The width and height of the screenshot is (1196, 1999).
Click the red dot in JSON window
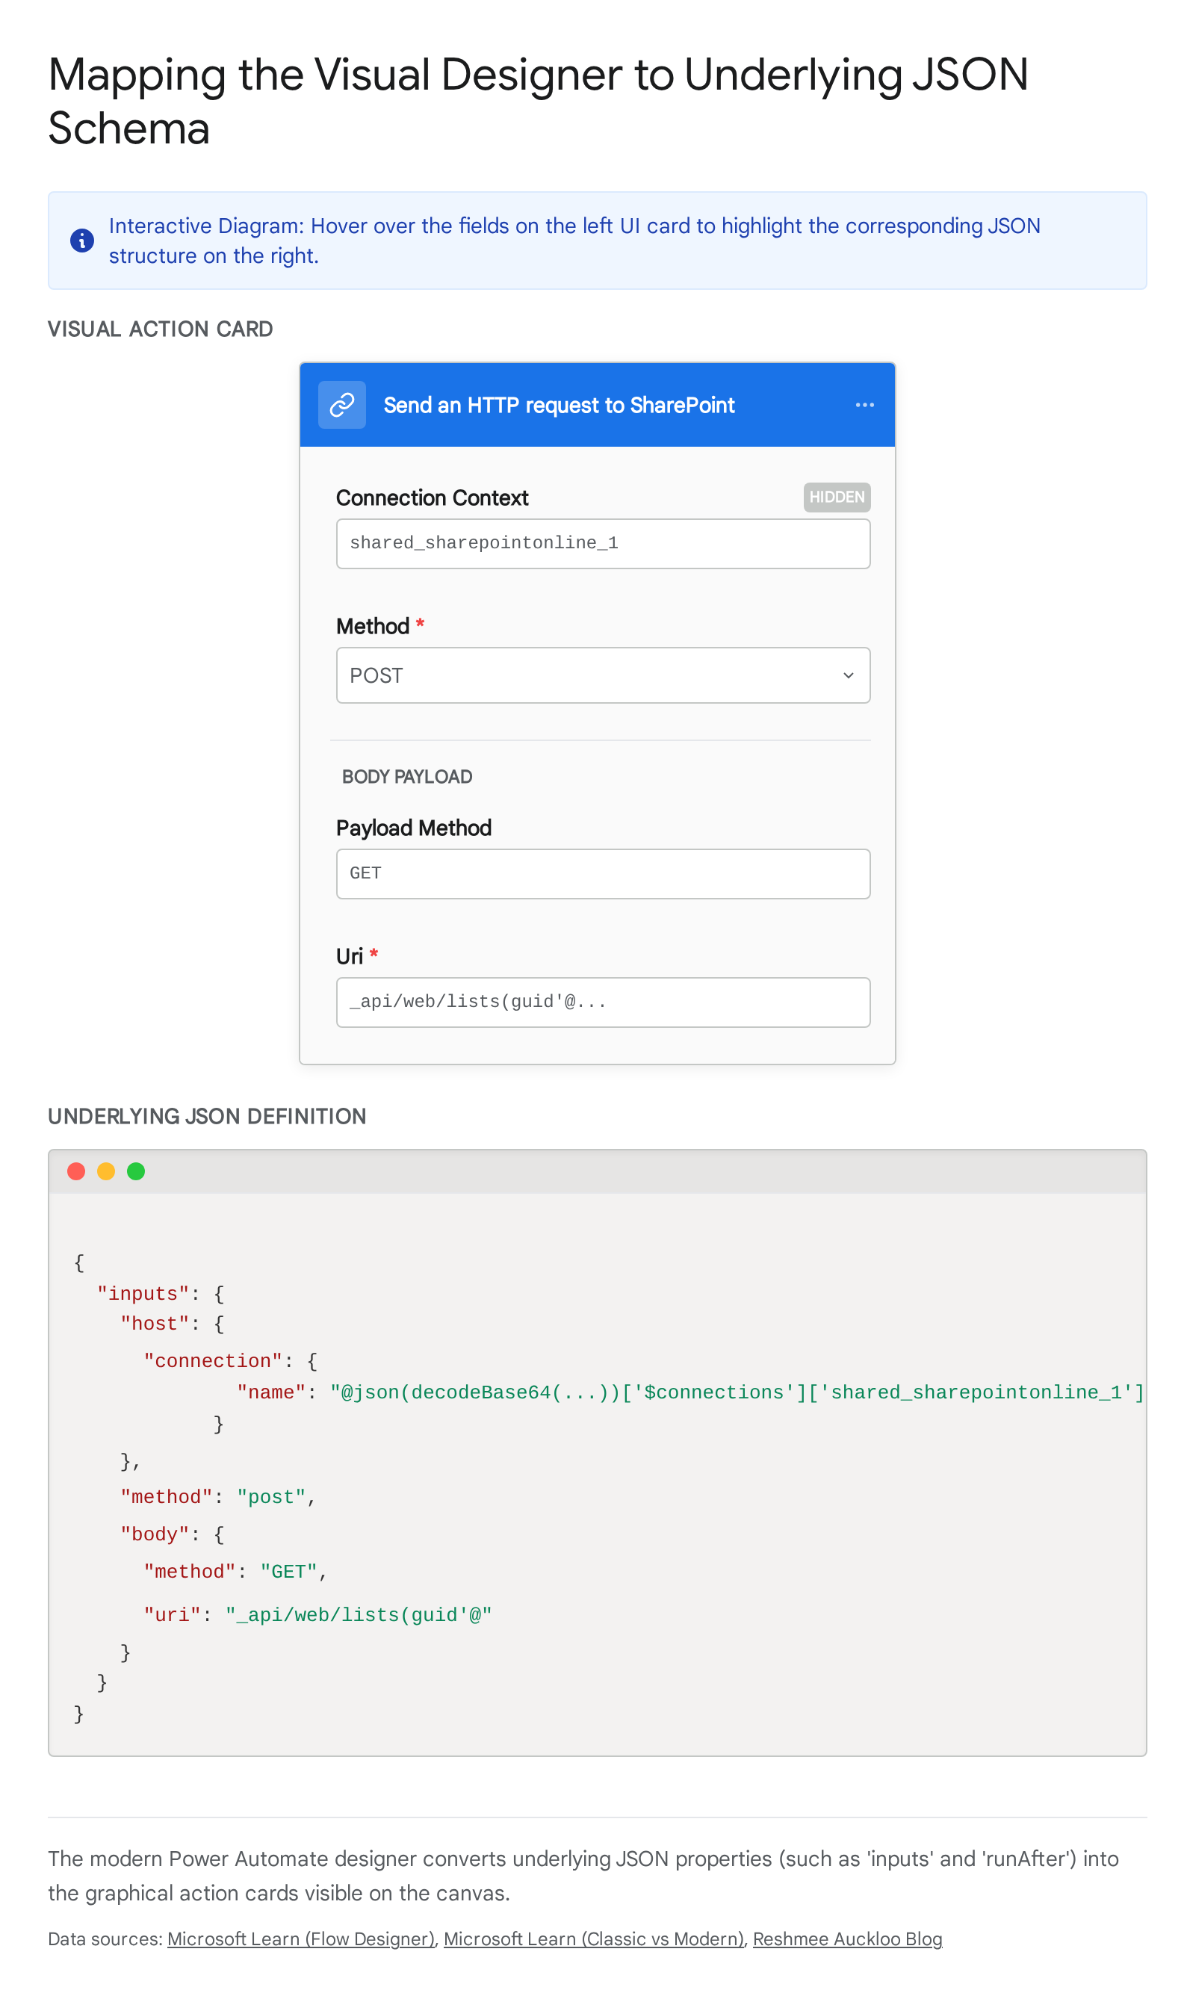point(76,1171)
